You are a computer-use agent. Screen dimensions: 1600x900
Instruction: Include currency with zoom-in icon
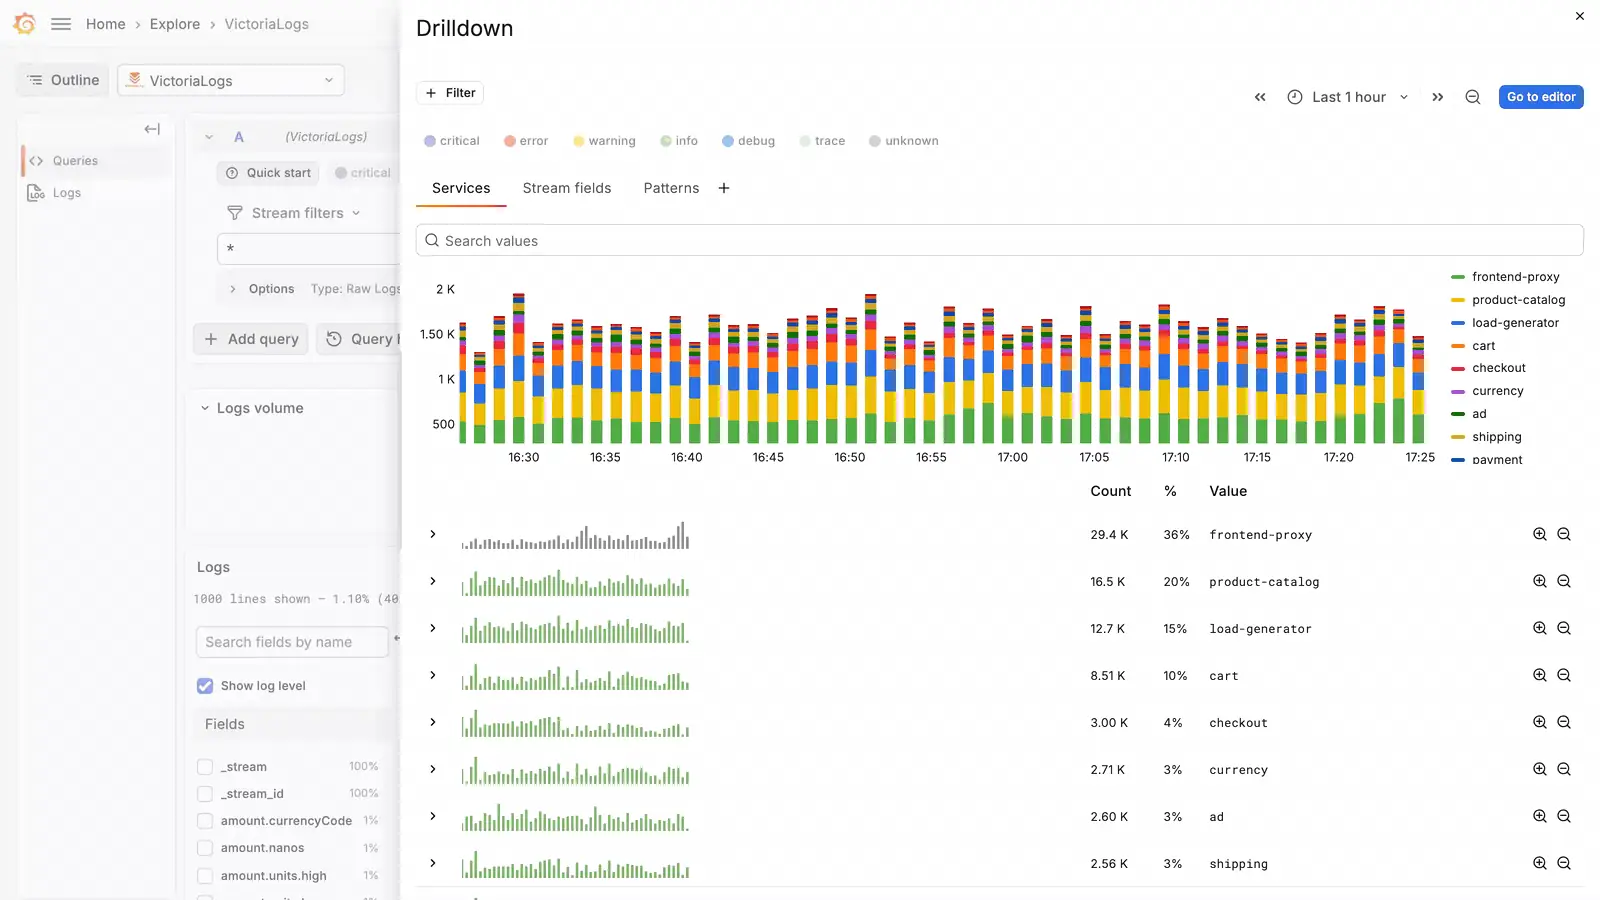(1540, 770)
